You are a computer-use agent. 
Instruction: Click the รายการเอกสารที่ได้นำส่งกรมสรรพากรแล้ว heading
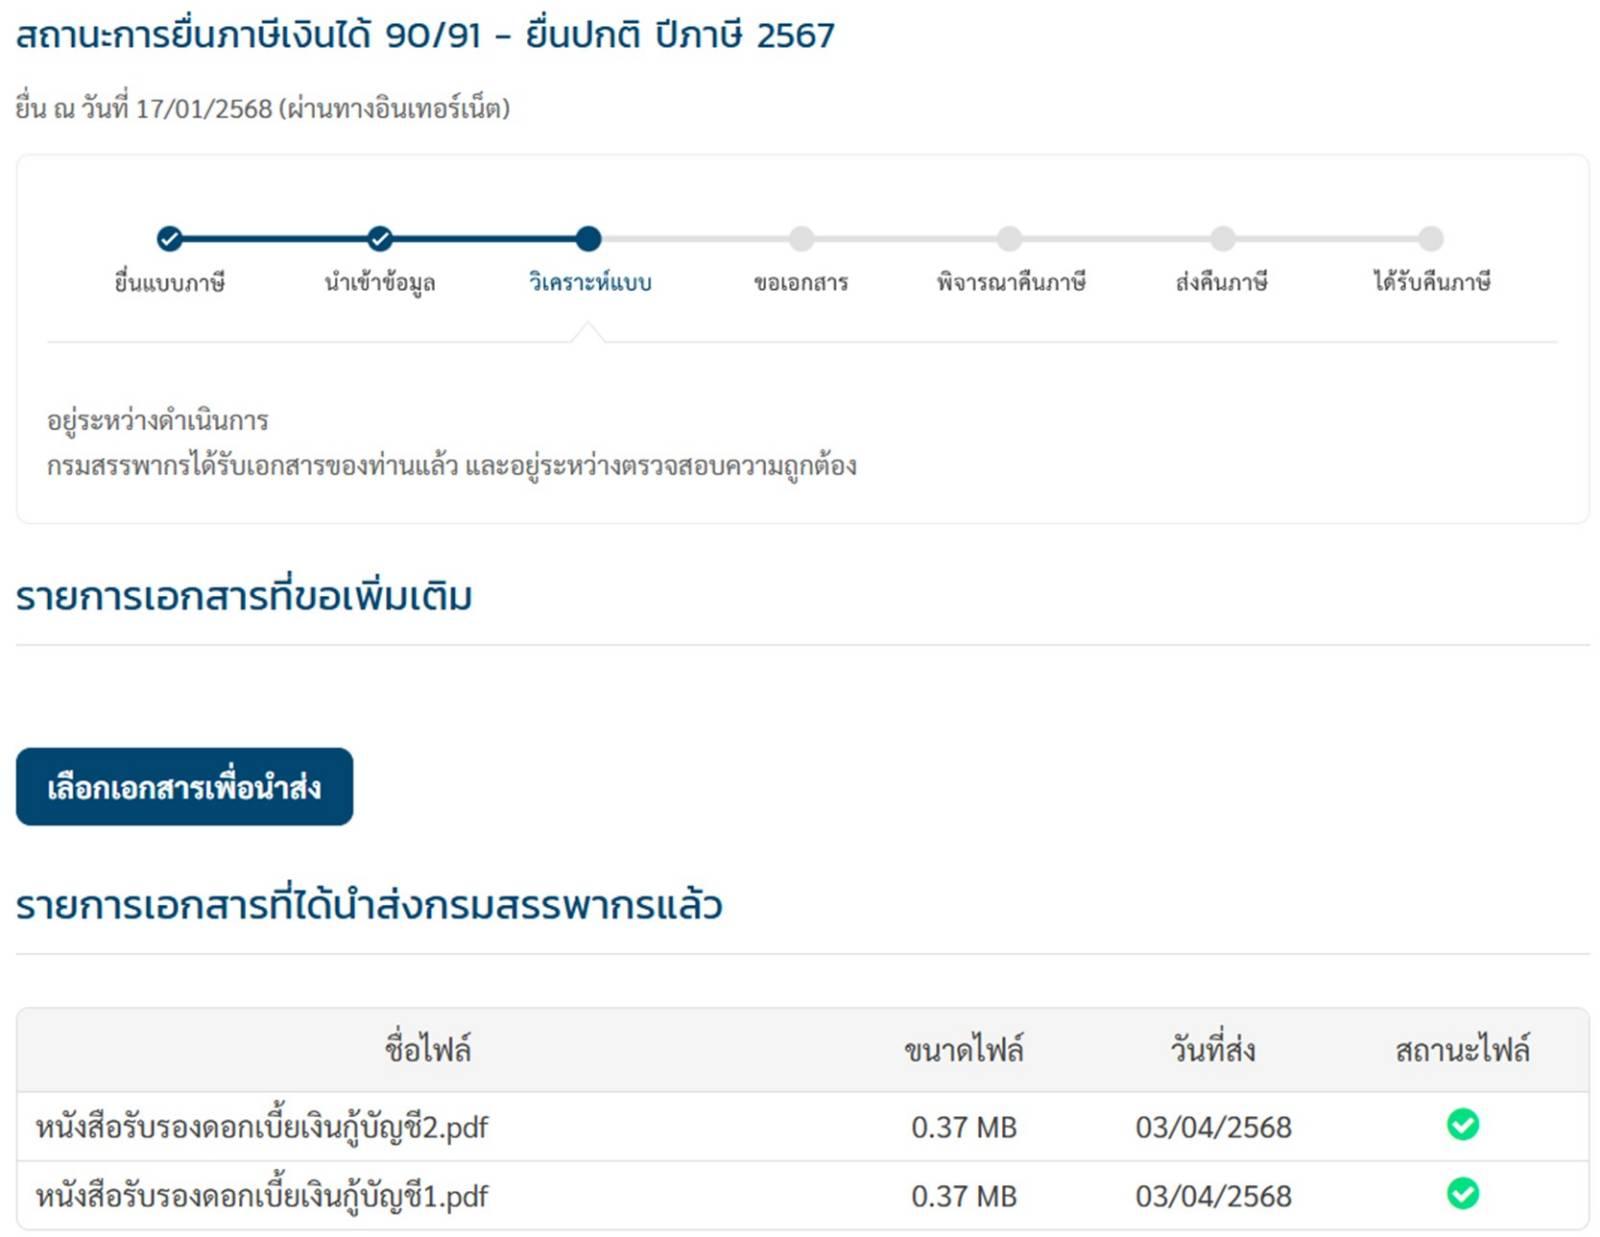click(369, 904)
